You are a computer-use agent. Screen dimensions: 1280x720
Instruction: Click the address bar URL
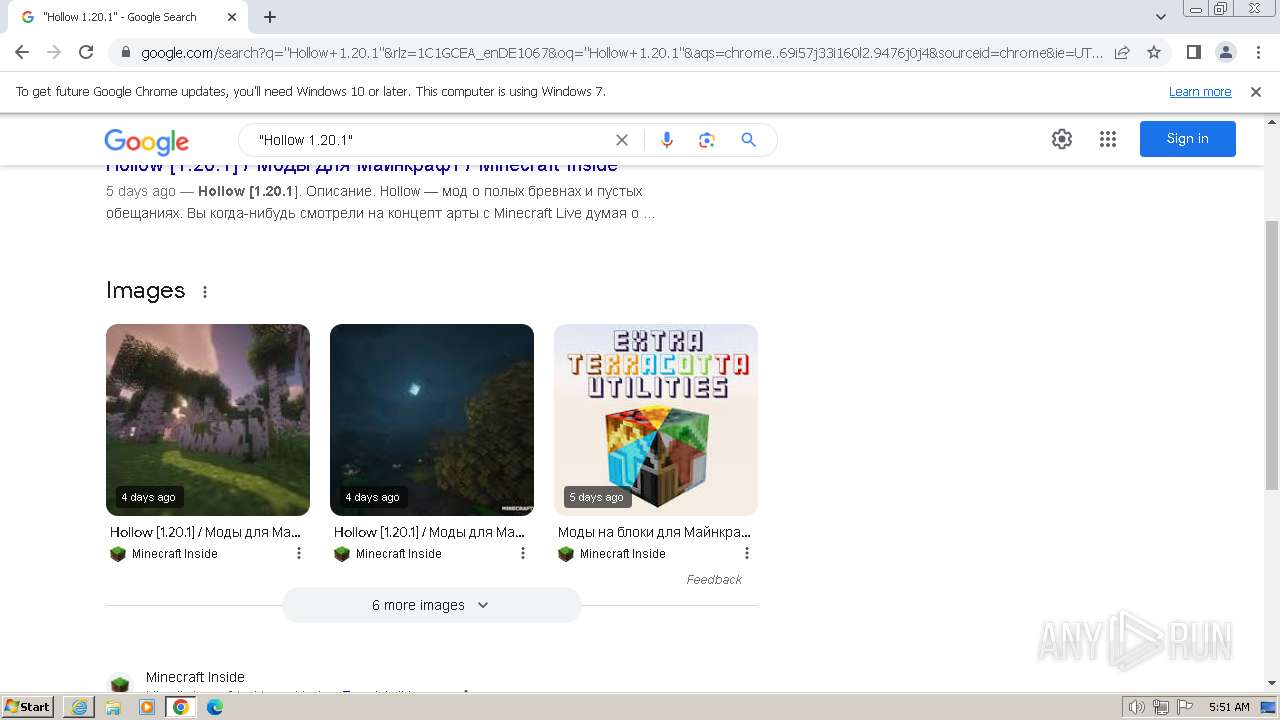(621, 53)
